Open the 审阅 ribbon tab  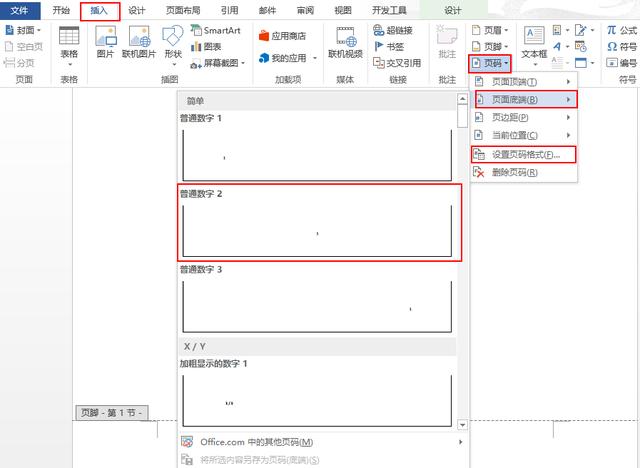point(305,10)
